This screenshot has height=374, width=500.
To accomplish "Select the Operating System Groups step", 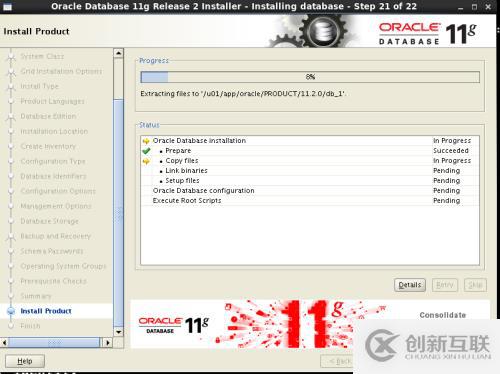I will (x=63, y=266).
